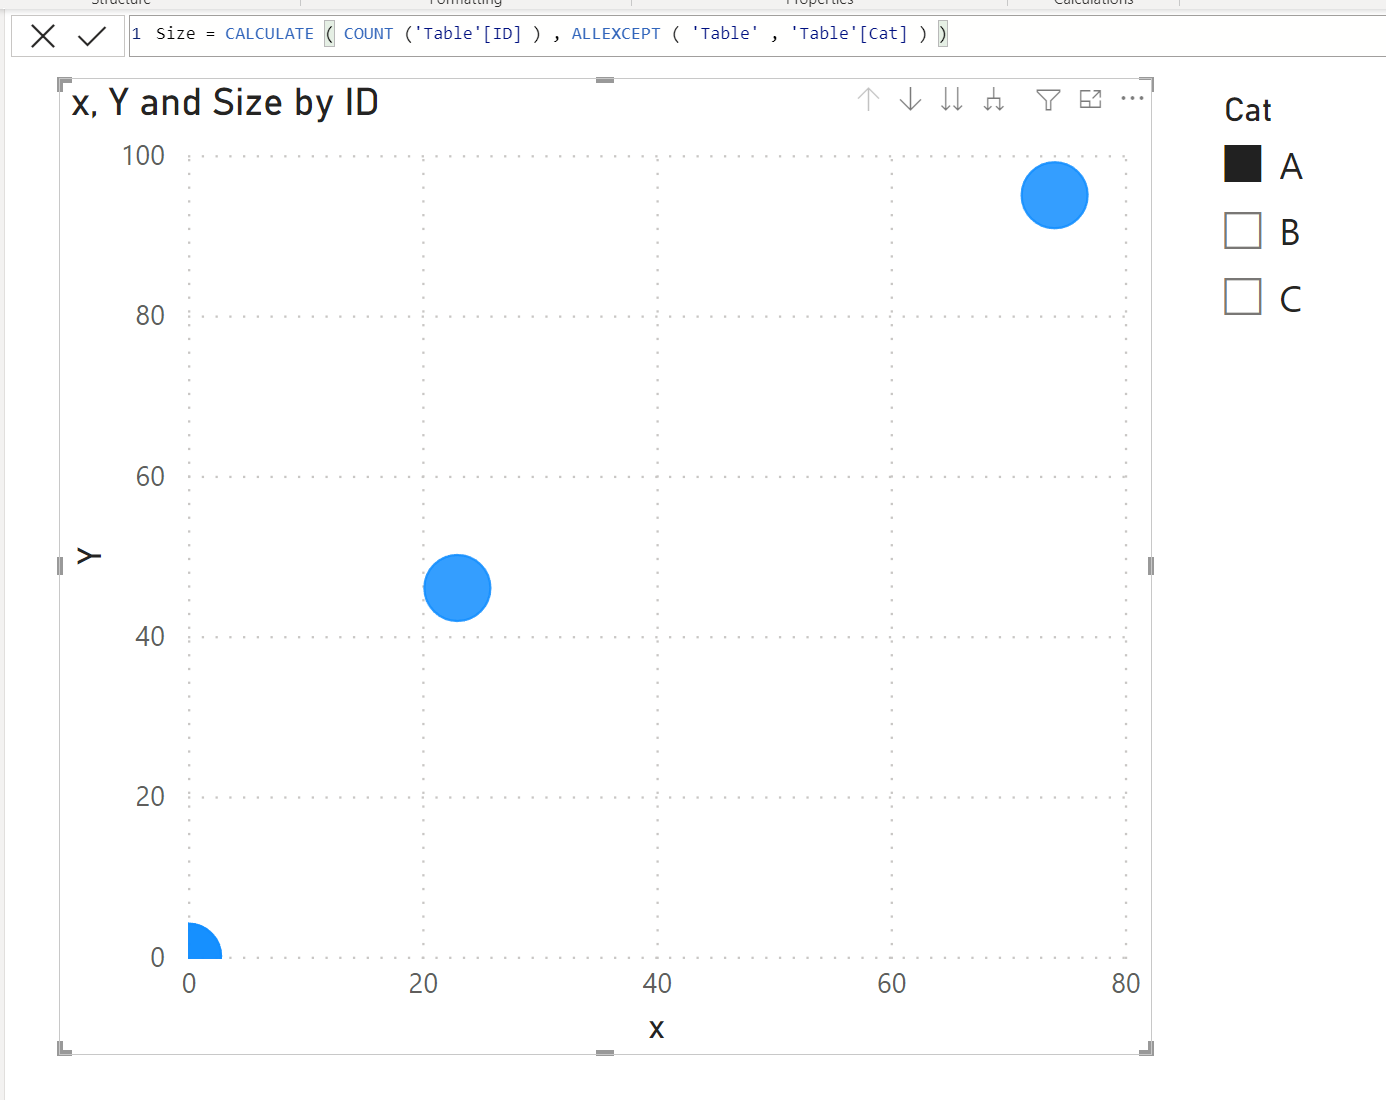Click the chart title 'x, Y and Size by ID'
Screen dimensions: 1386x1100
pyautogui.click(x=225, y=103)
